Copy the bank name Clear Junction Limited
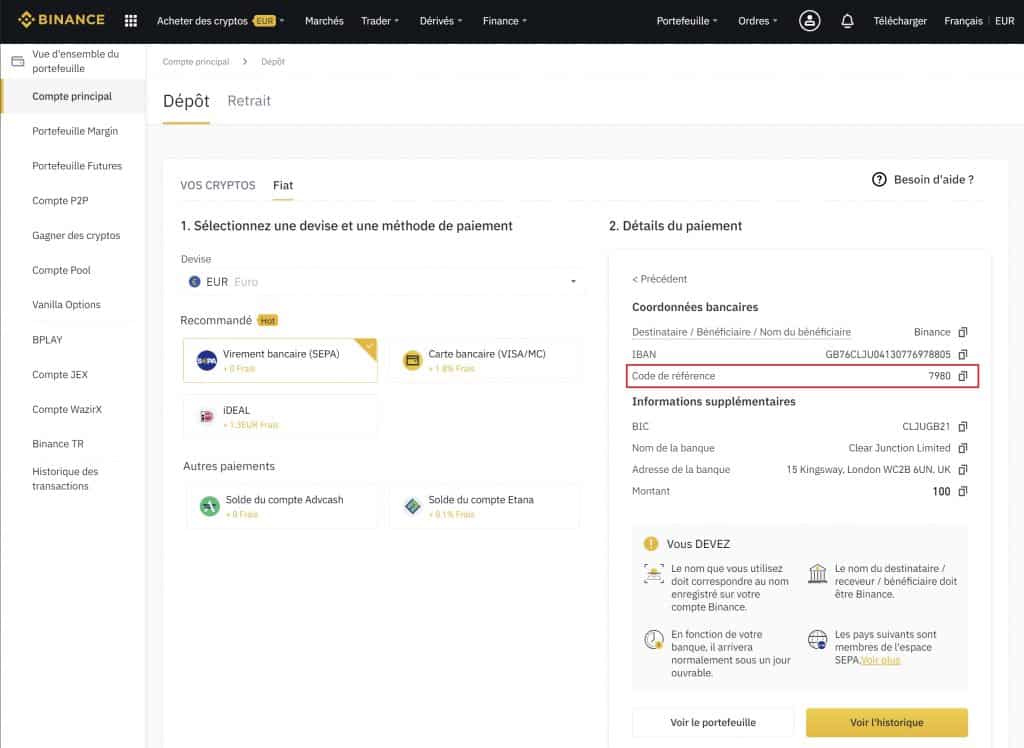Screen dimensions: 1024x748 tap(962, 448)
